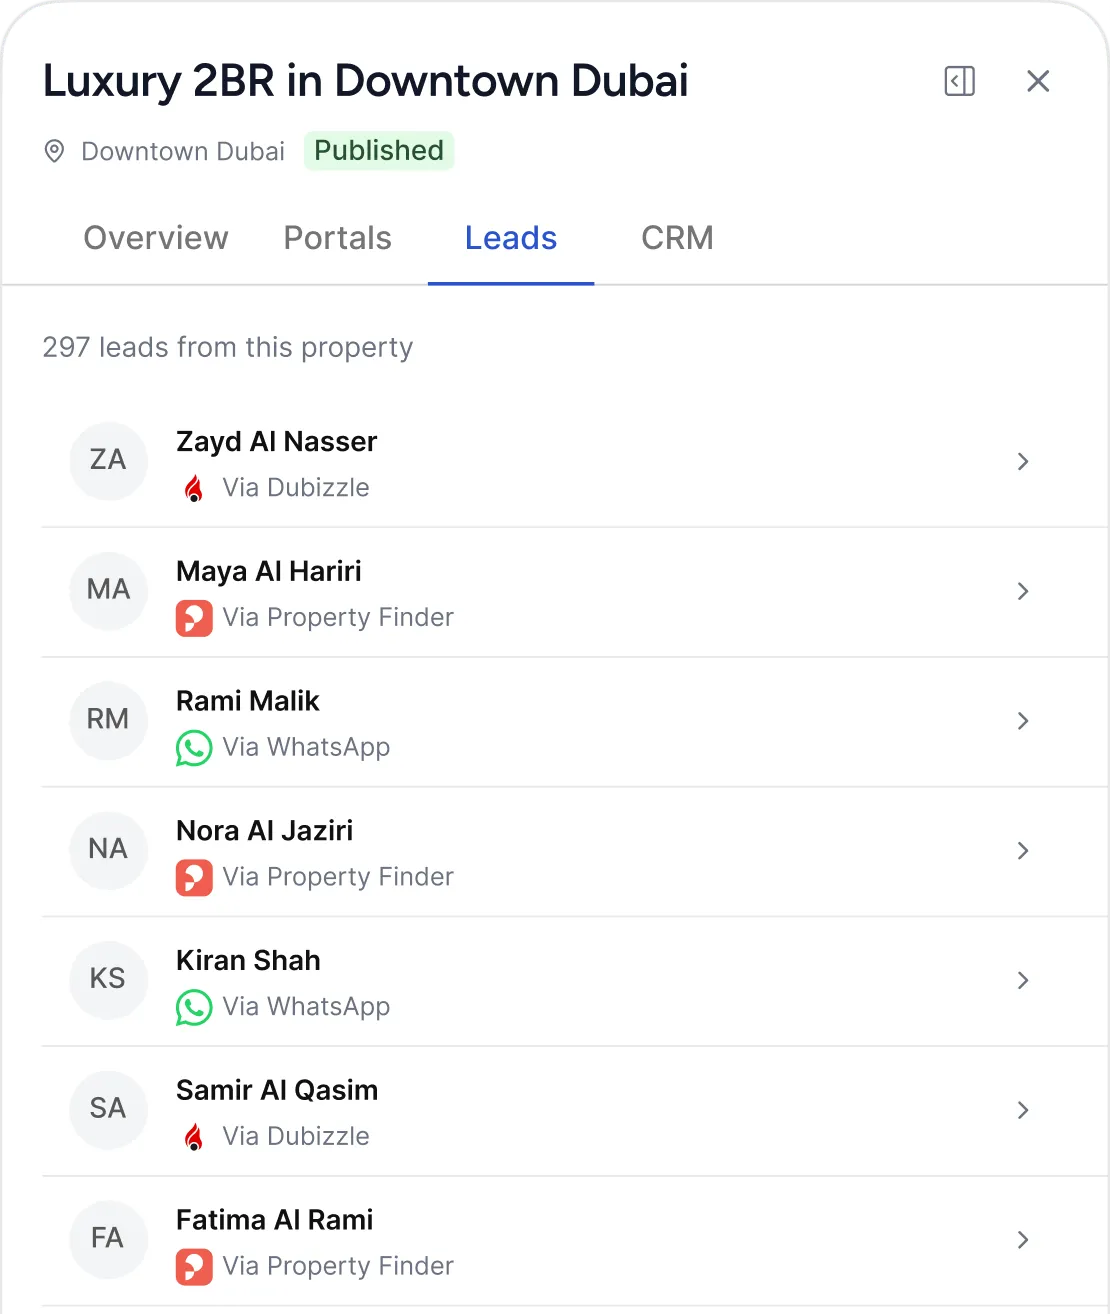The width and height of the screenshot is (1110, 1314).
Task: Collapse the side panel icon
Action: 959,81
